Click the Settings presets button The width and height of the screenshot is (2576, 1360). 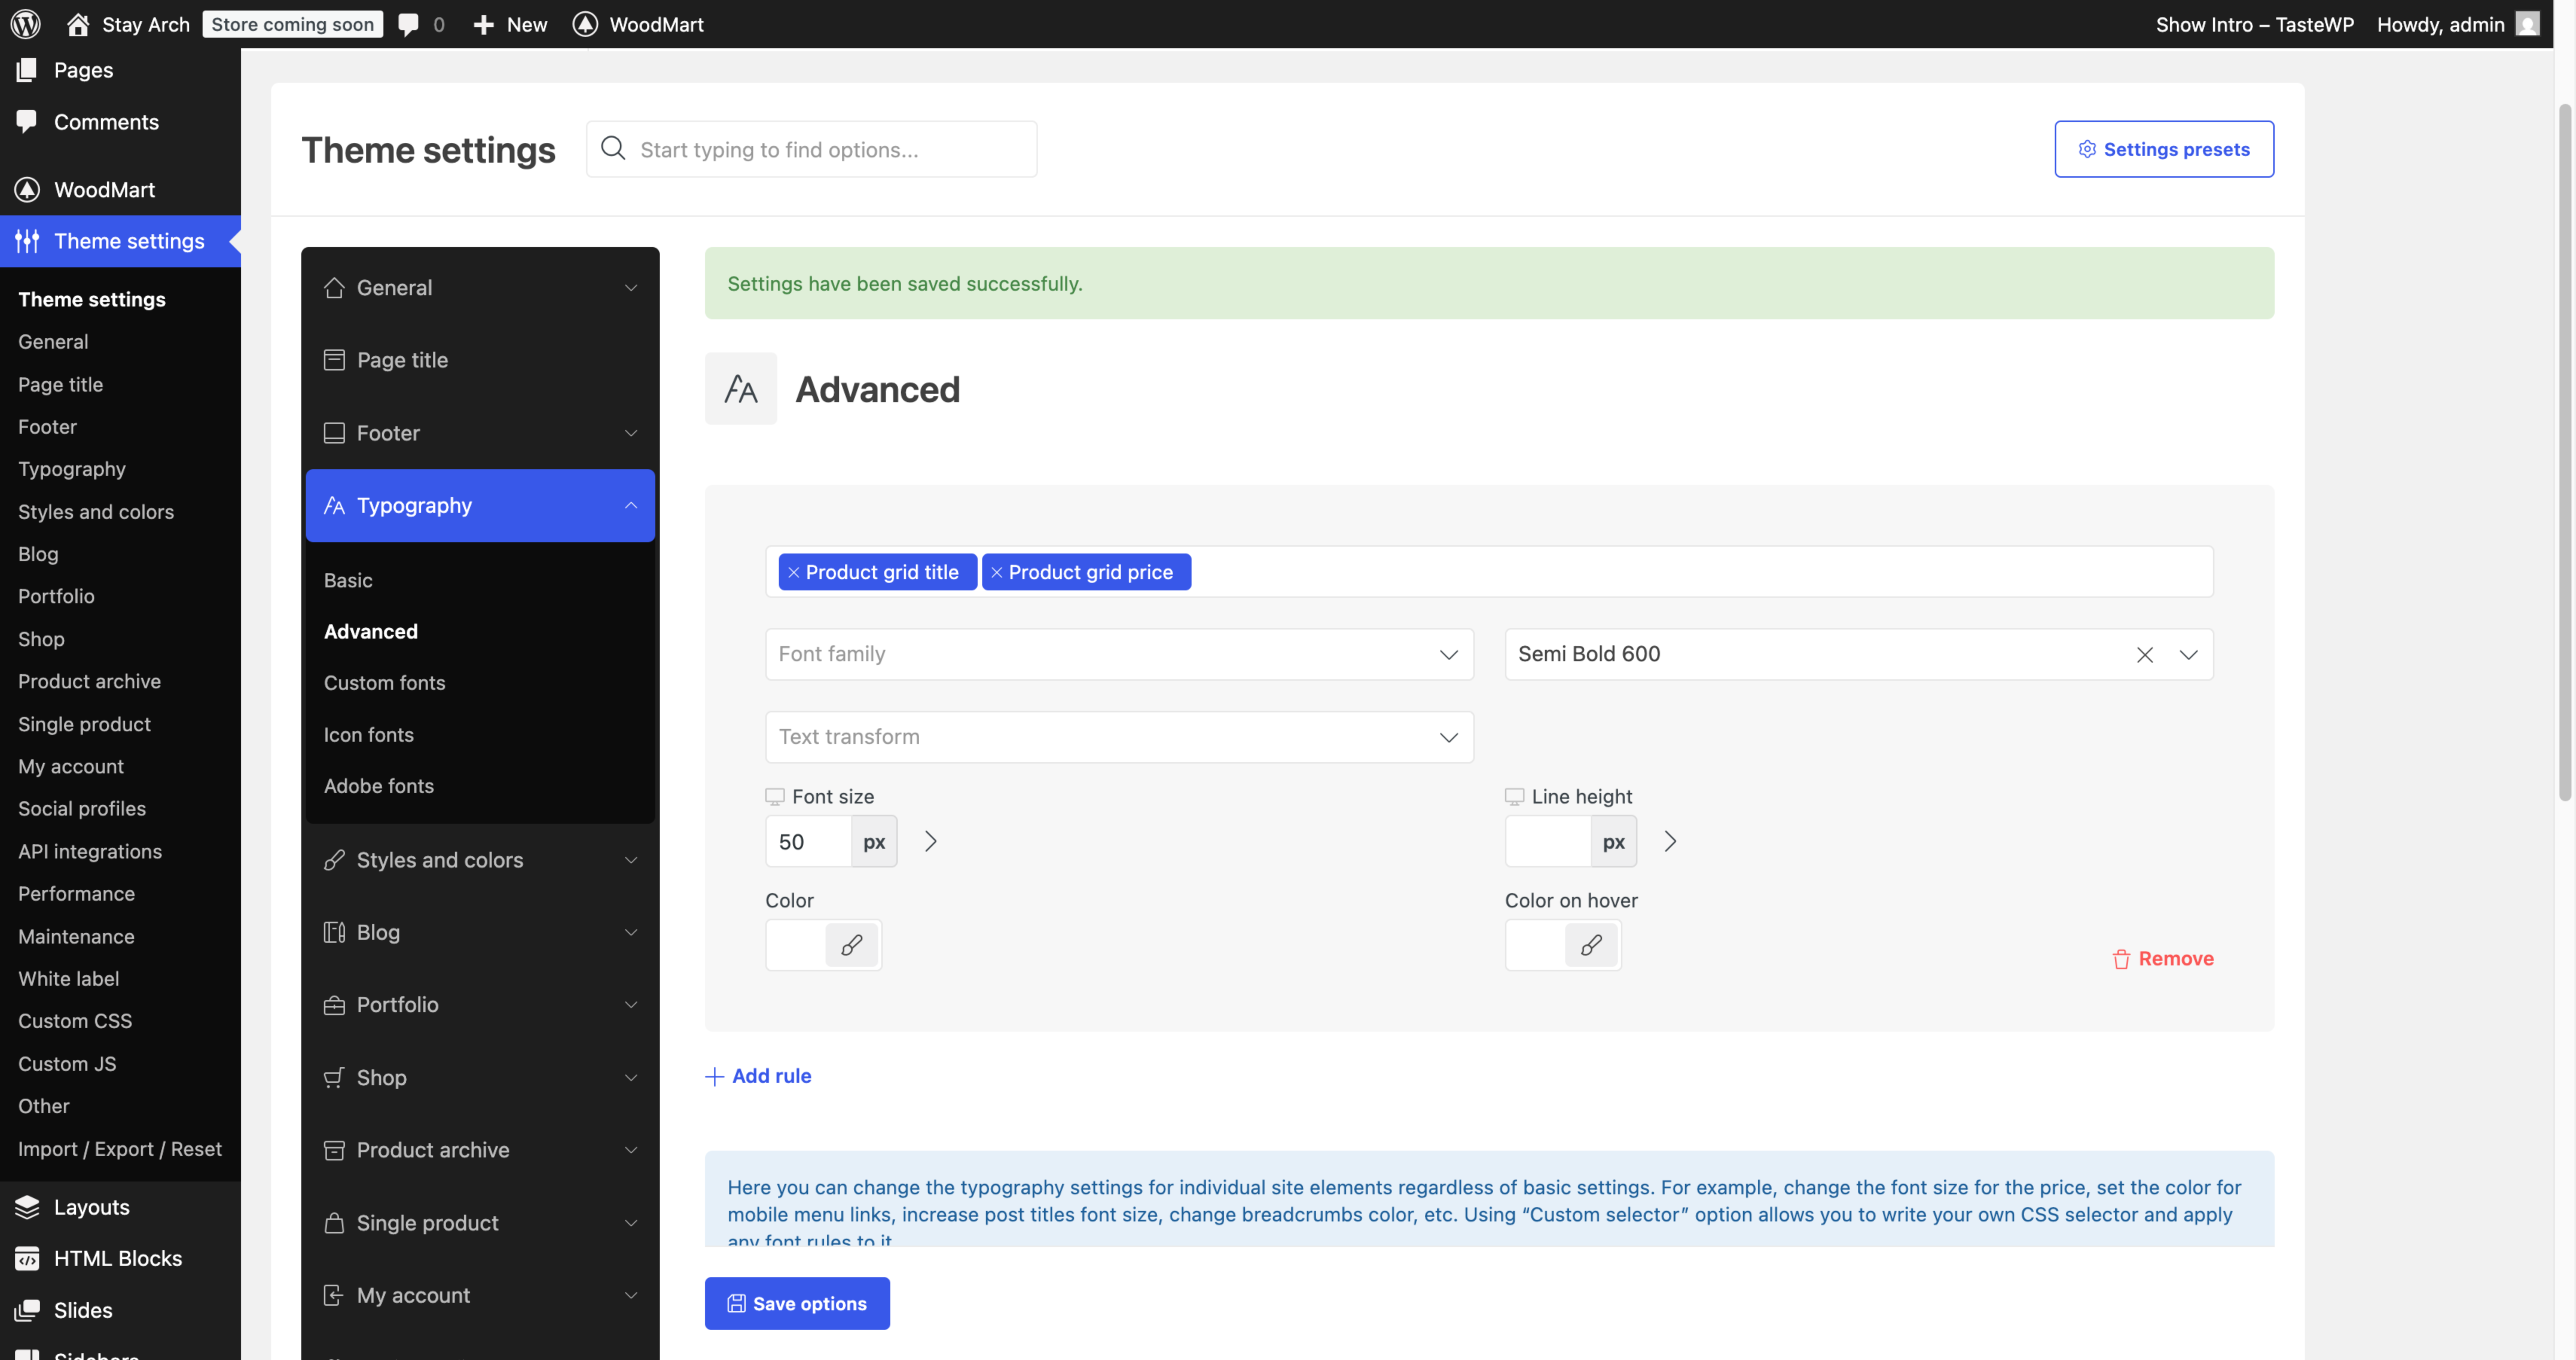click(2164, 149)
